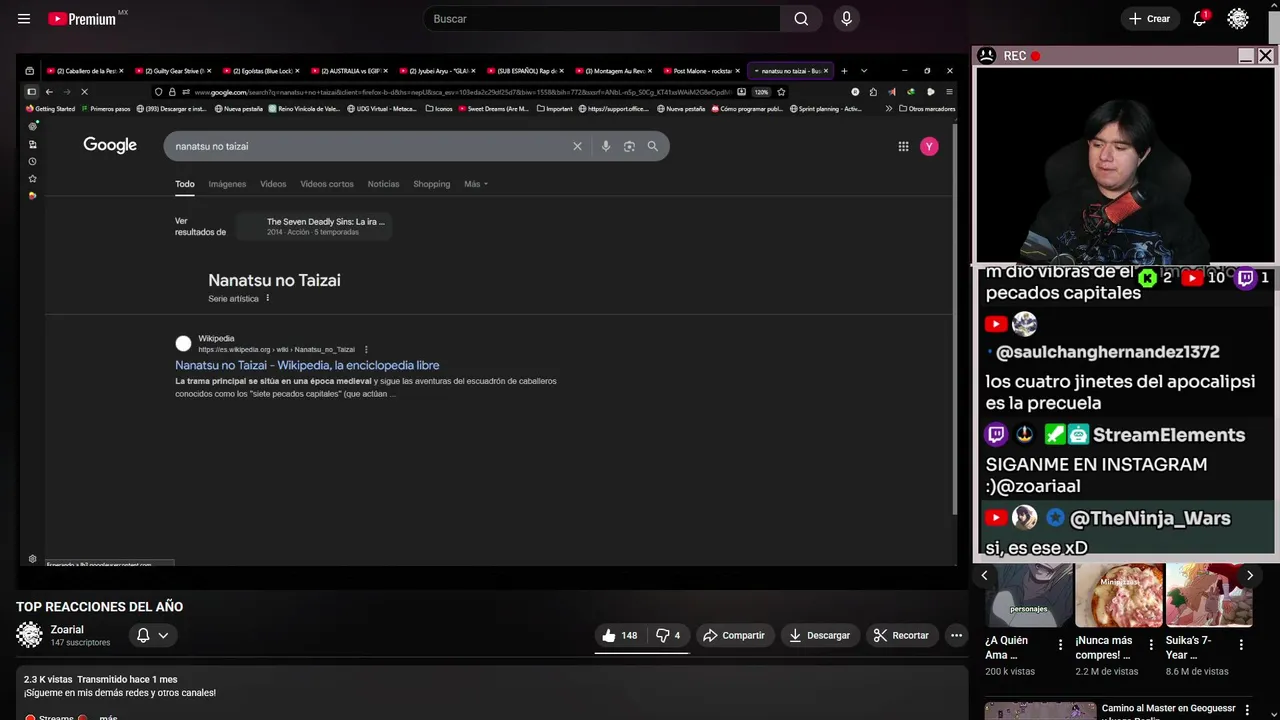The width and height of the screenshot is (1280, 720).
Task: Click 'TOP REACCIONES DEL AÑO' video title
Action: click(x=100, y=607)
